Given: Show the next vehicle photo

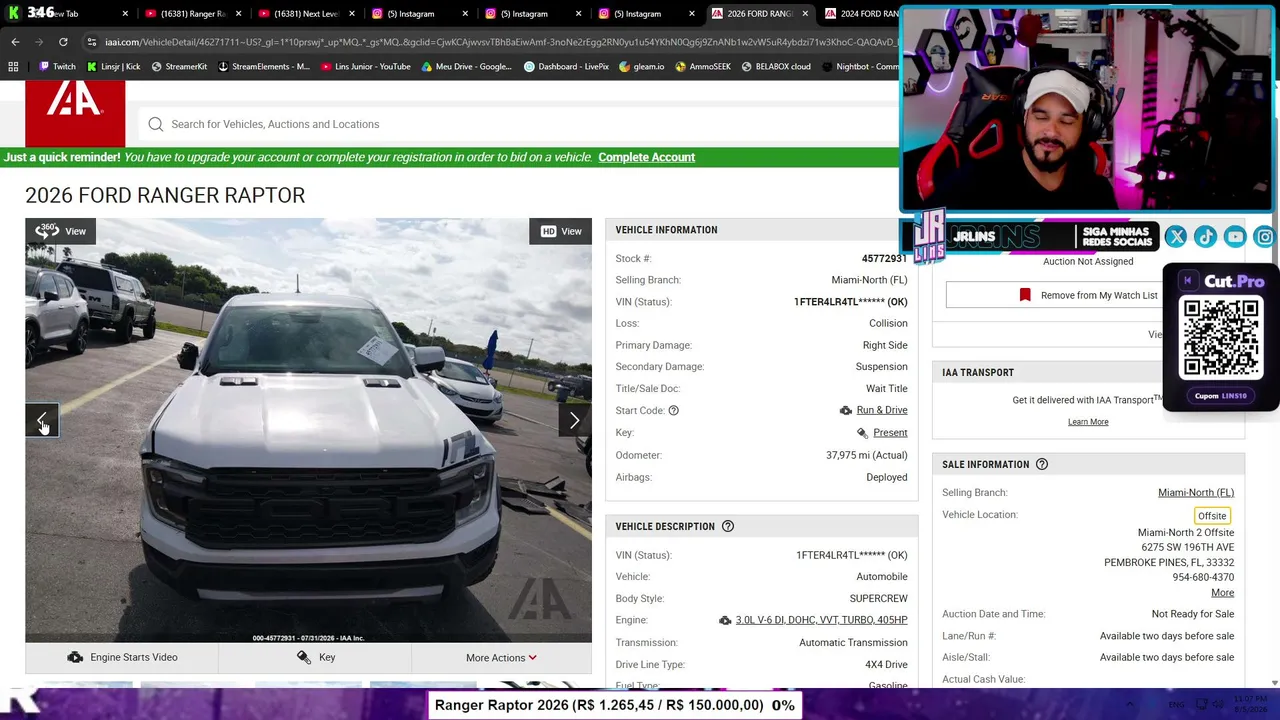Looking at the screenshot, I should [x=575, y=421].
